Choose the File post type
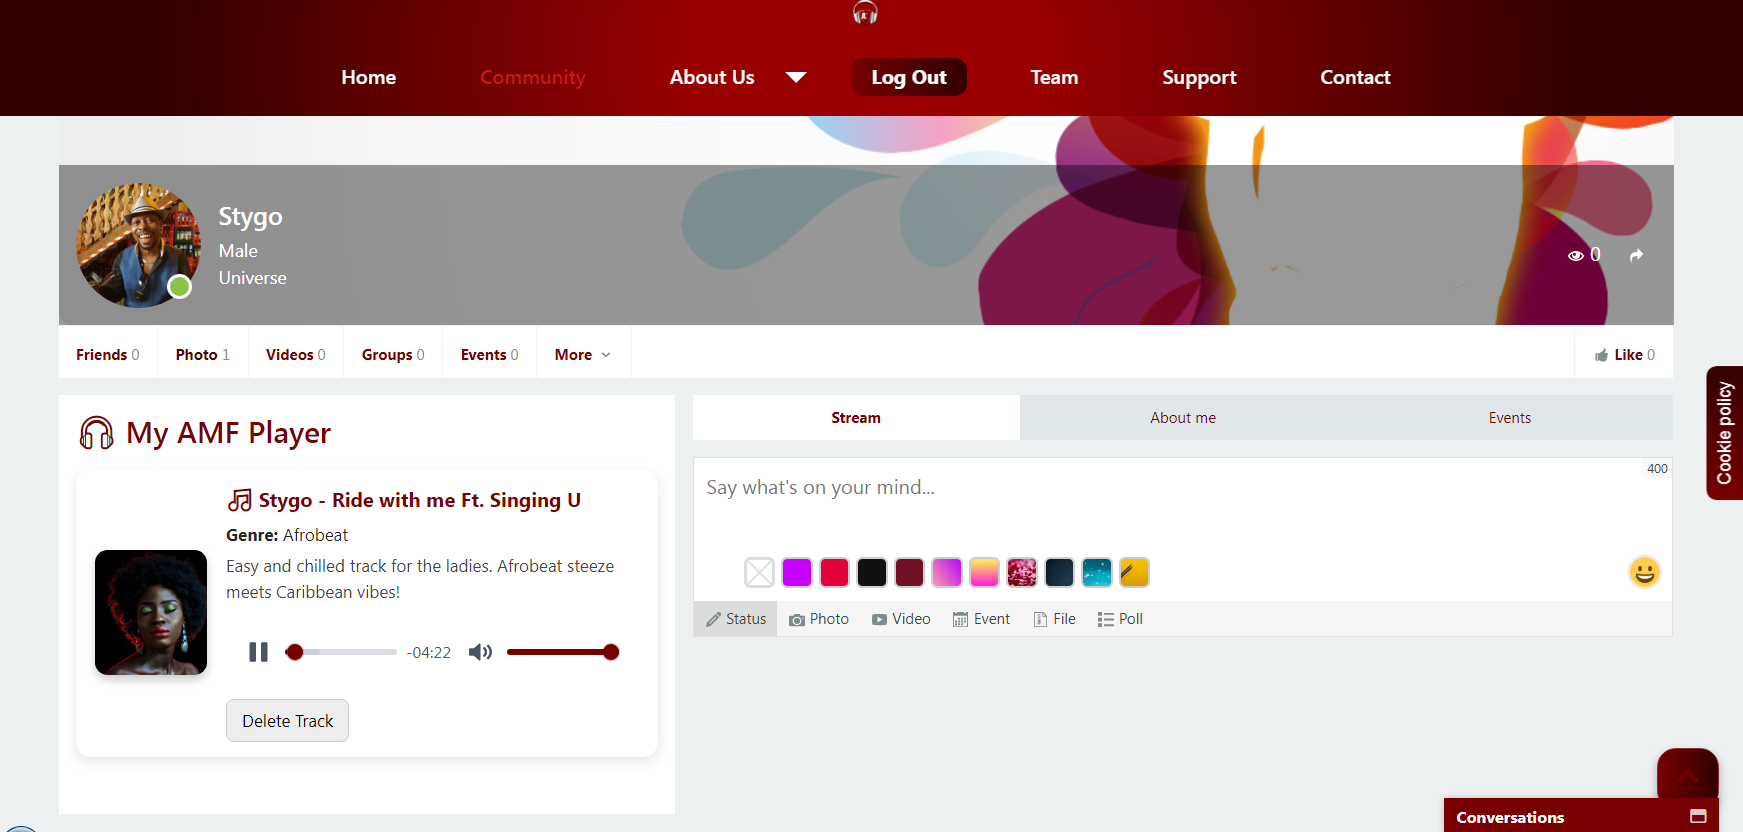The width and height of the screenshot is (1743, 832). [1054, 619]
